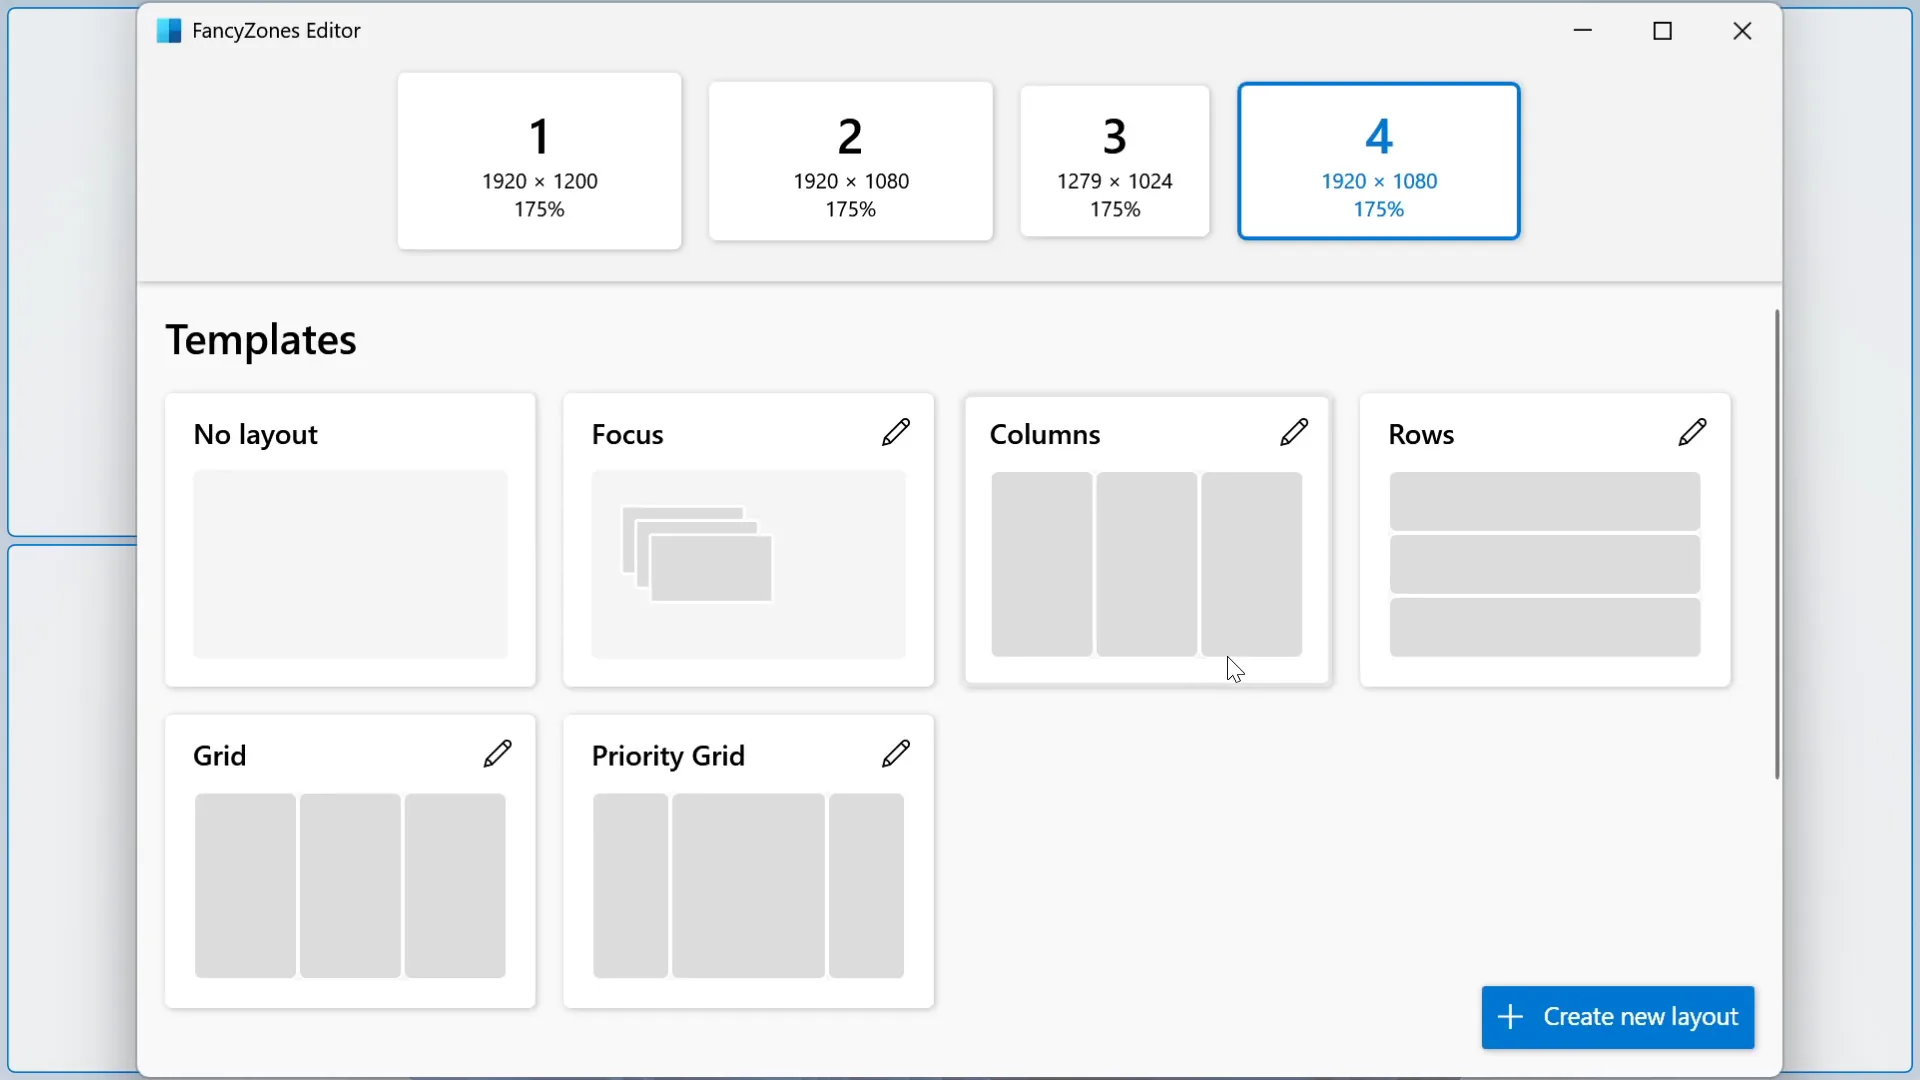This screenshot has width=1920, height=1080.
Task: Maximize the FancyZones Editor window
Action: [1663, 31]
